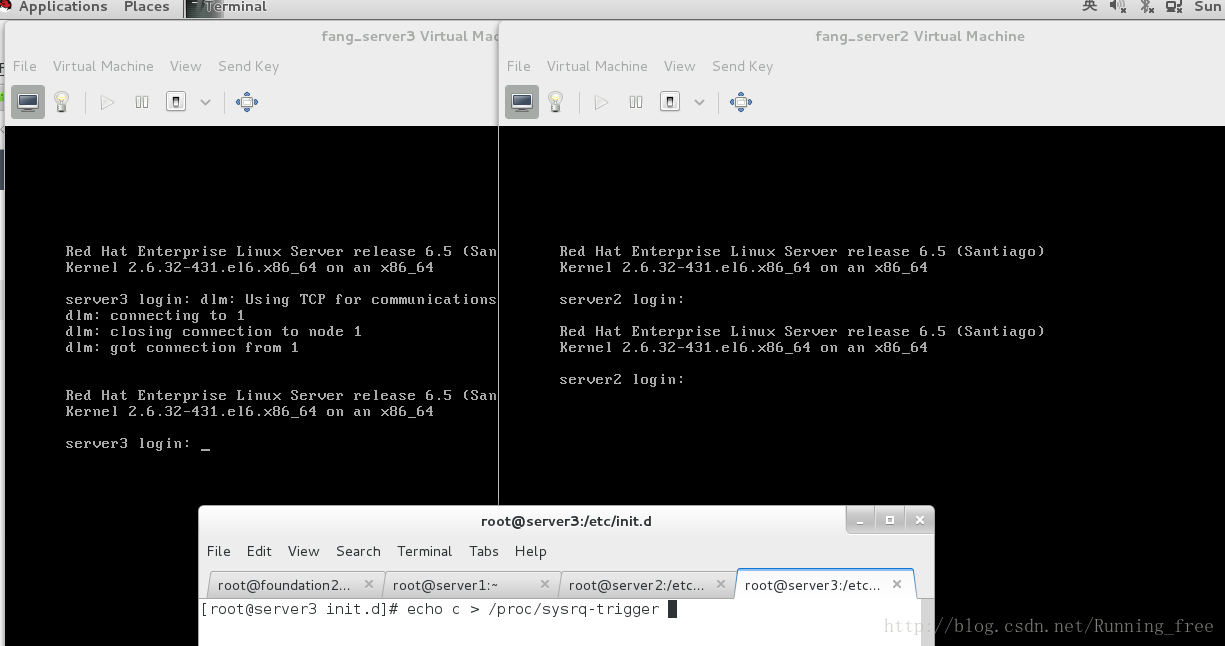Viewport: 1225px width, 646px height.
Task: Close the root@server3 terminal window
Action: point(919,520)
